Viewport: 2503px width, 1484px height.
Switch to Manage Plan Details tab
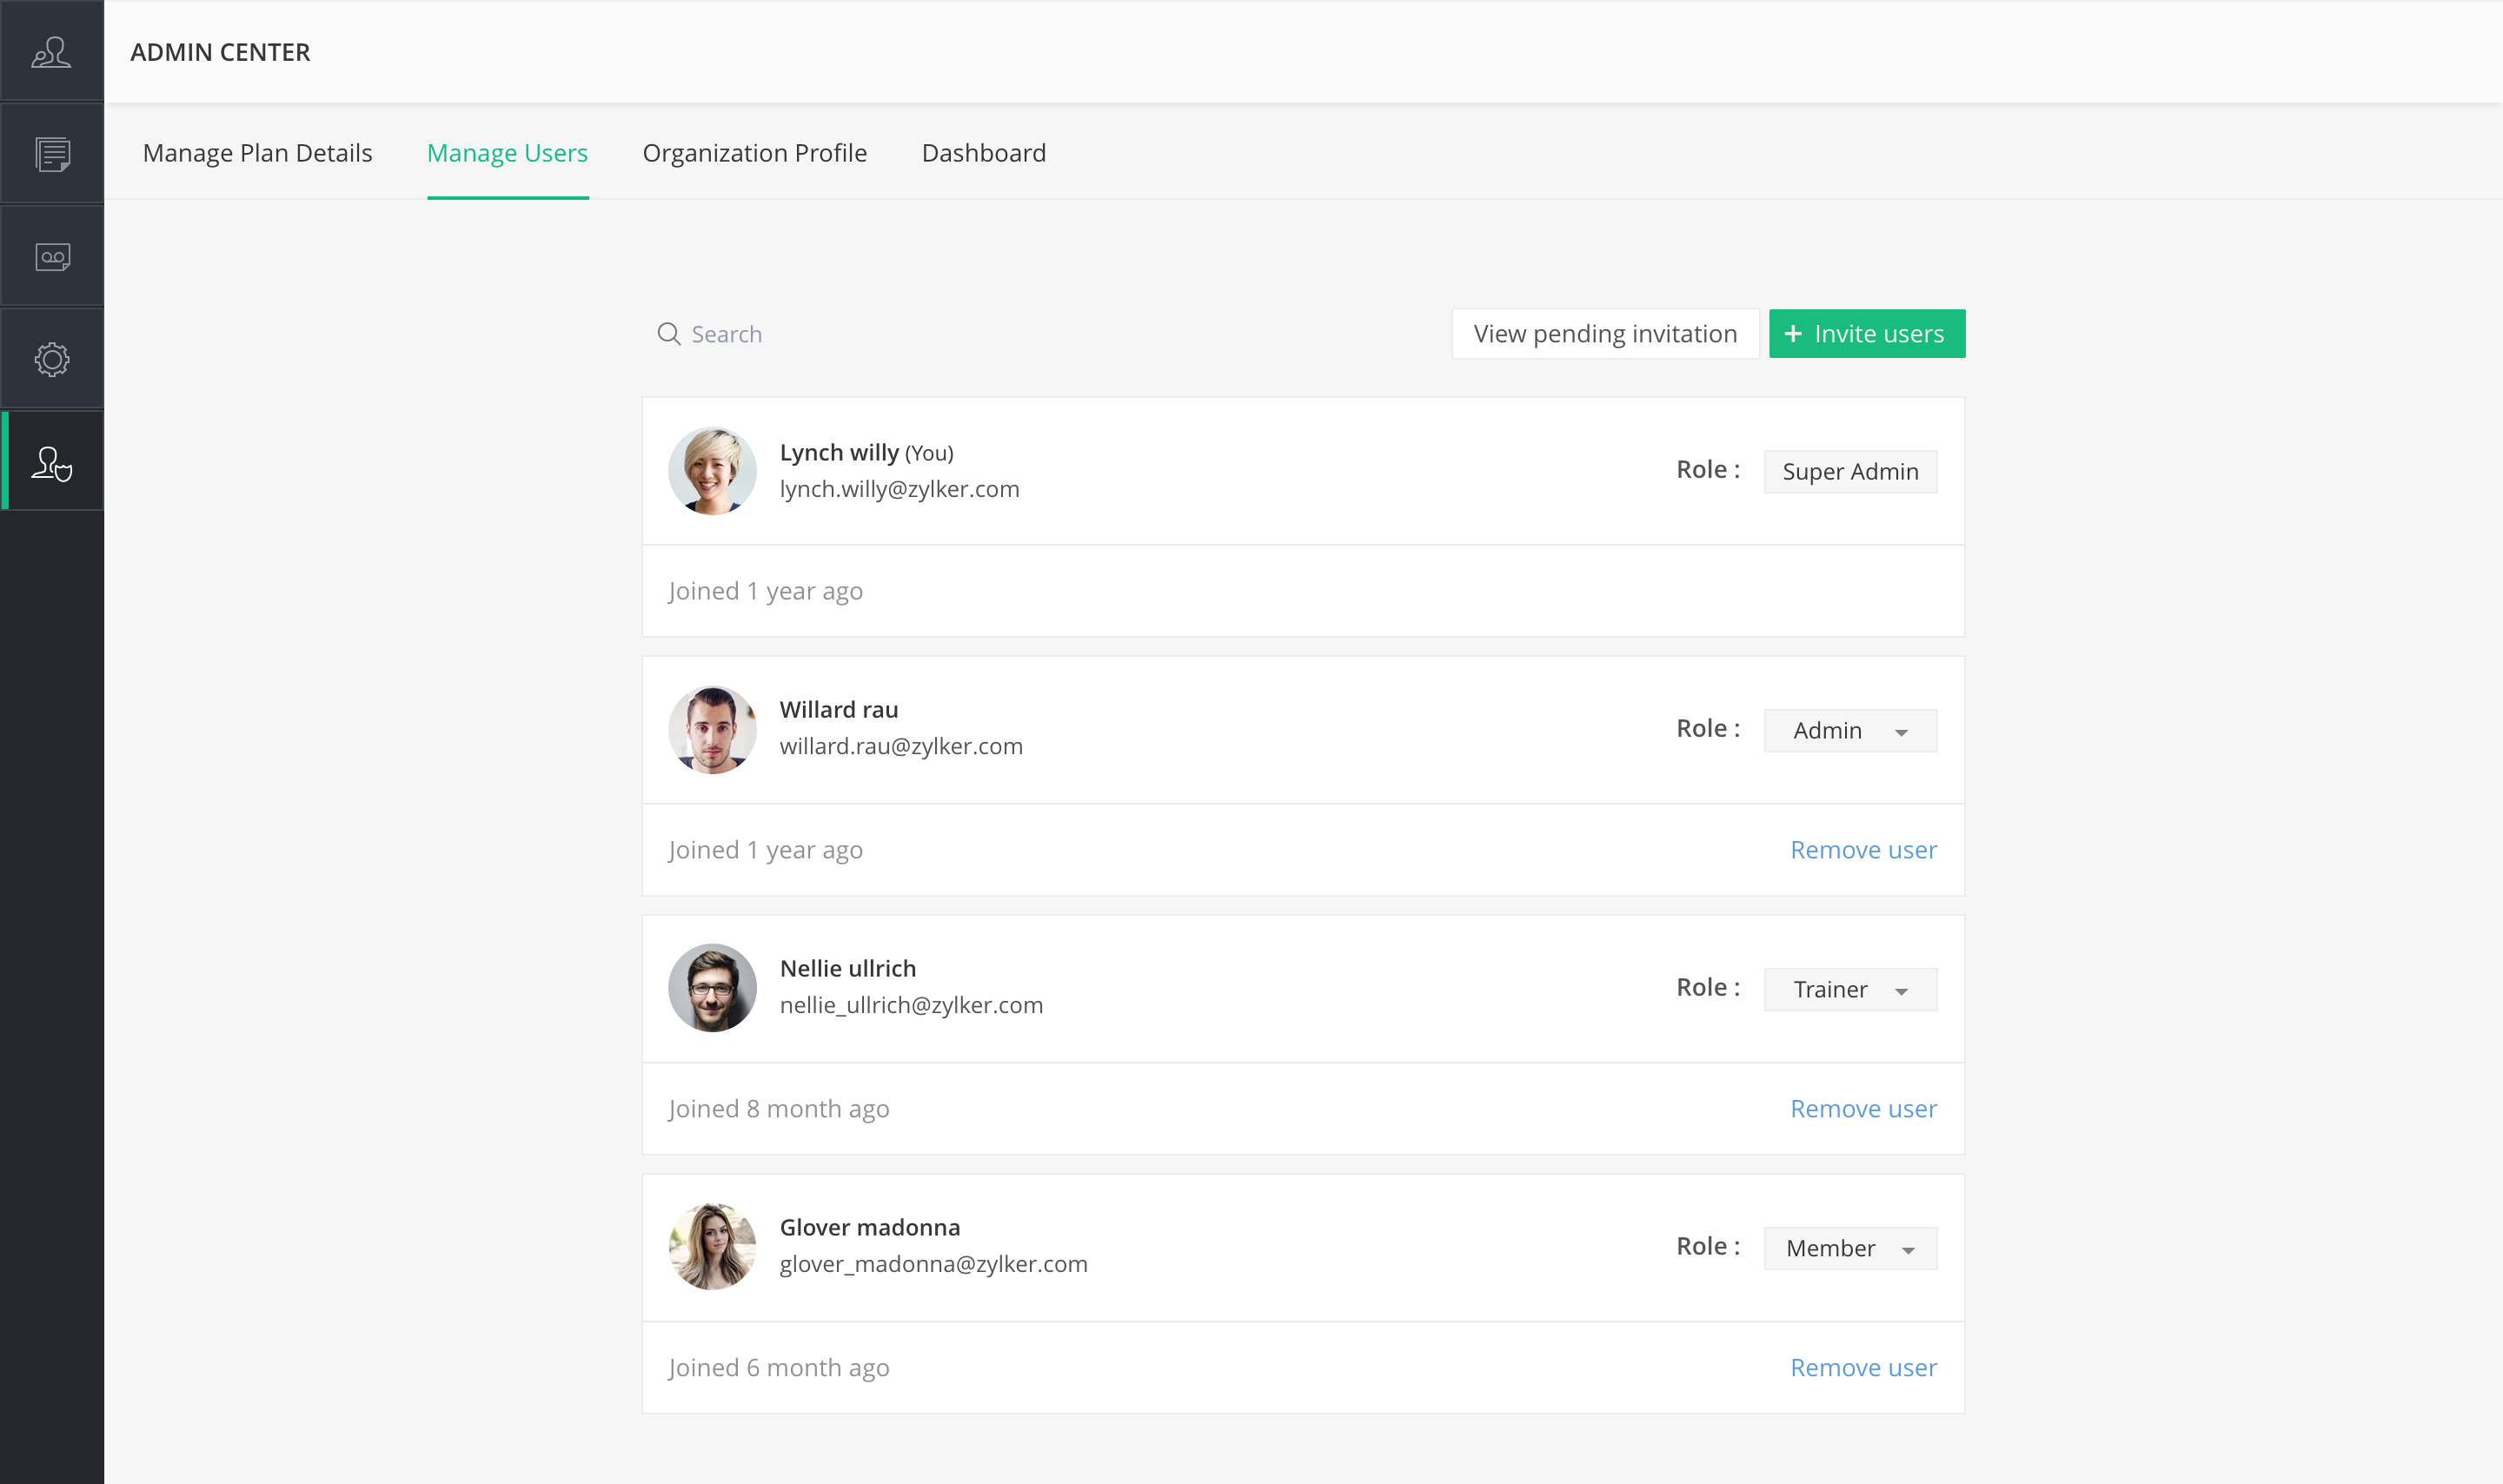coord(257,153)
